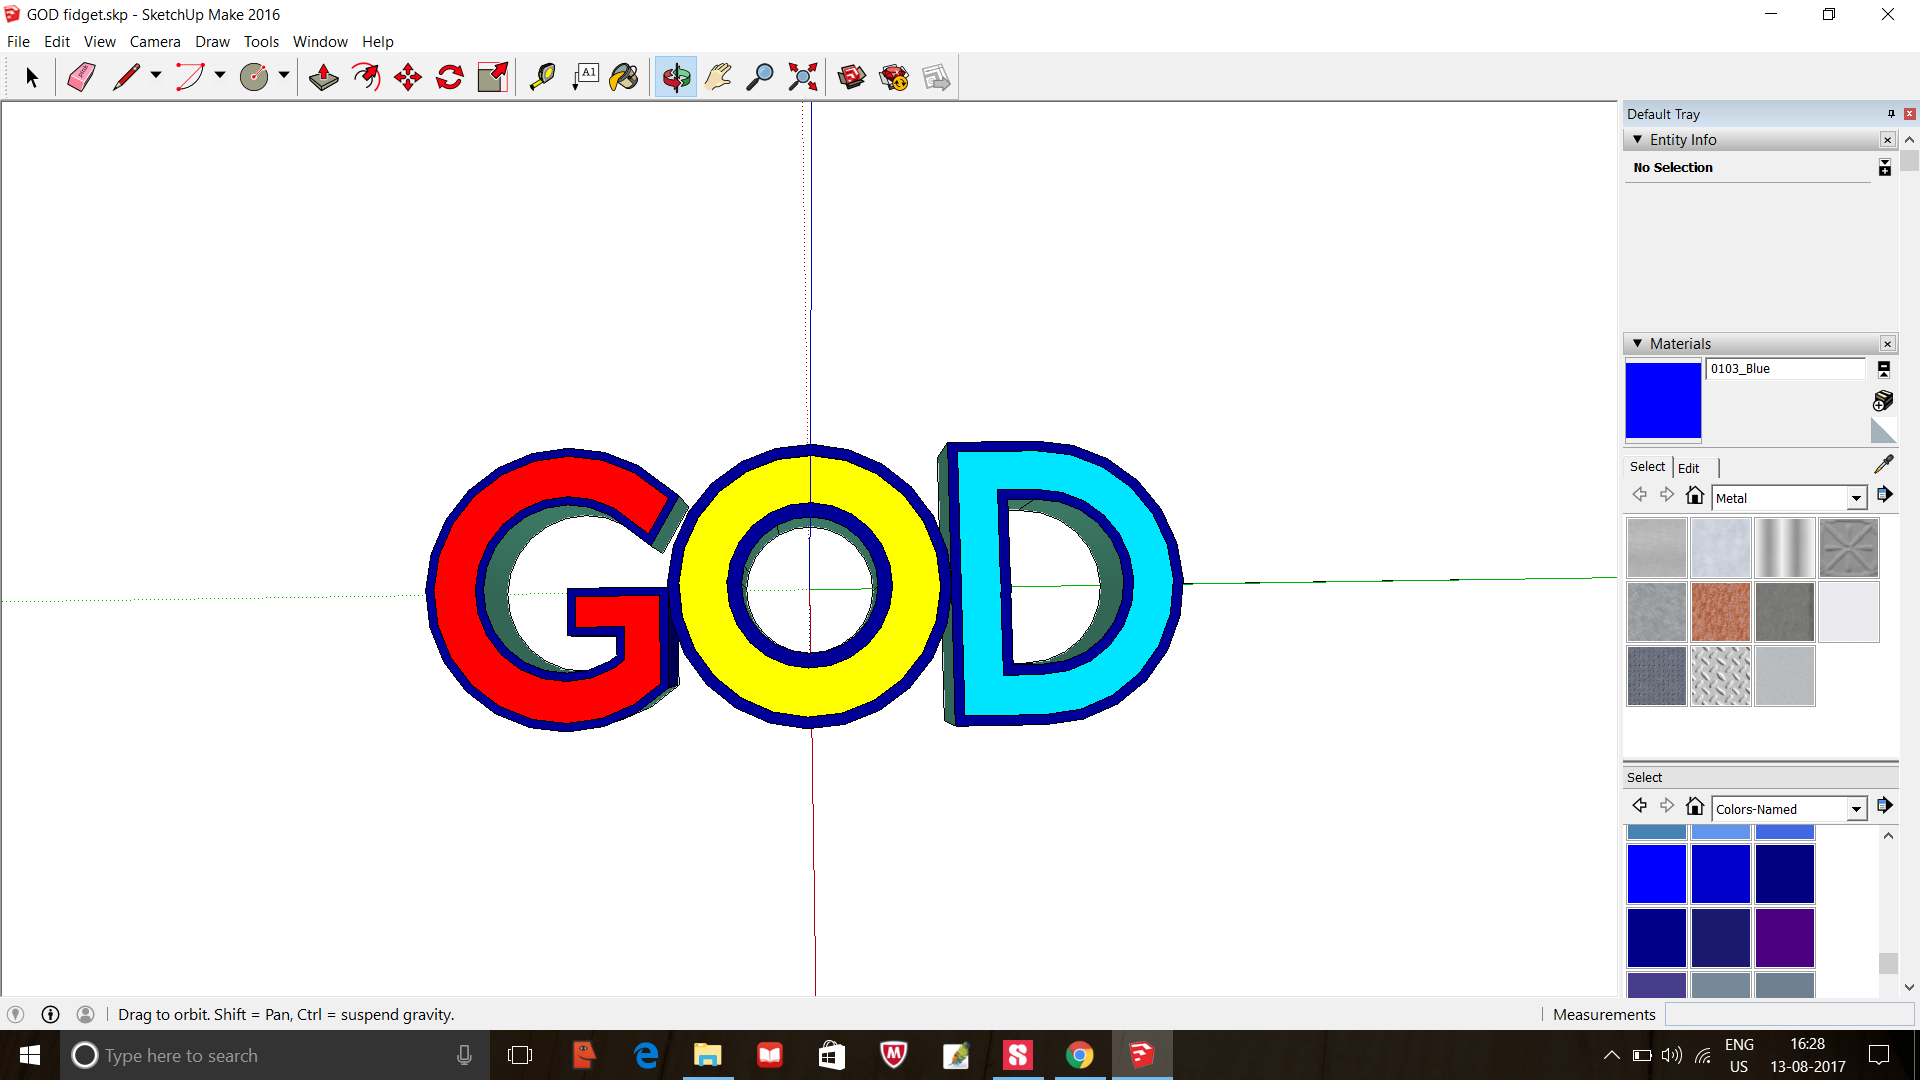Click the Eraser tool icon
This screenshot has width=1920, height=1080.
pyautogui.click(x=79, y=76)
